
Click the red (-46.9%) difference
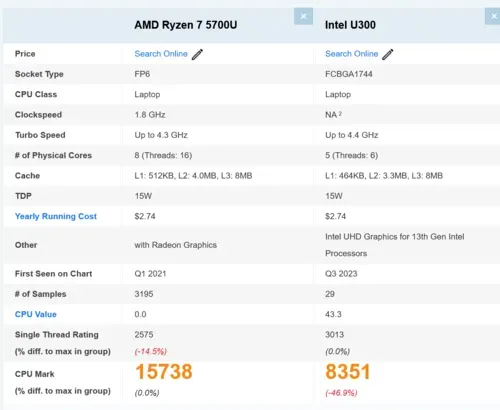(341, 393)
